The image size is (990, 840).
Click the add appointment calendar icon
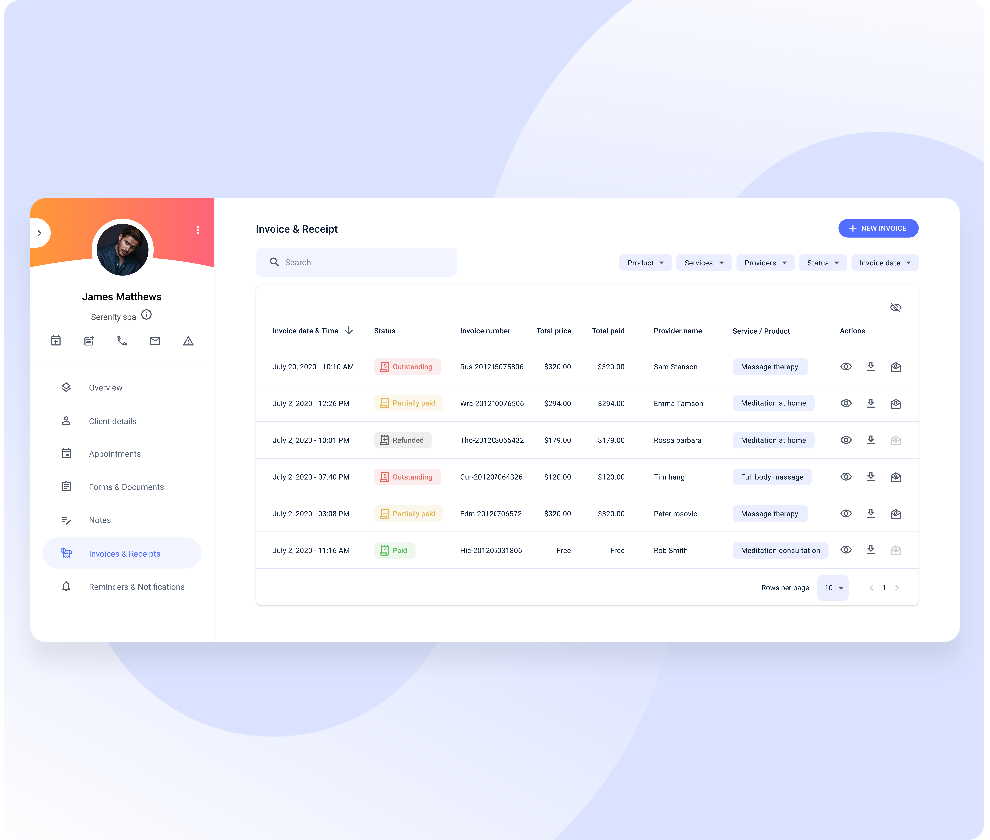[x=56, y=341]
